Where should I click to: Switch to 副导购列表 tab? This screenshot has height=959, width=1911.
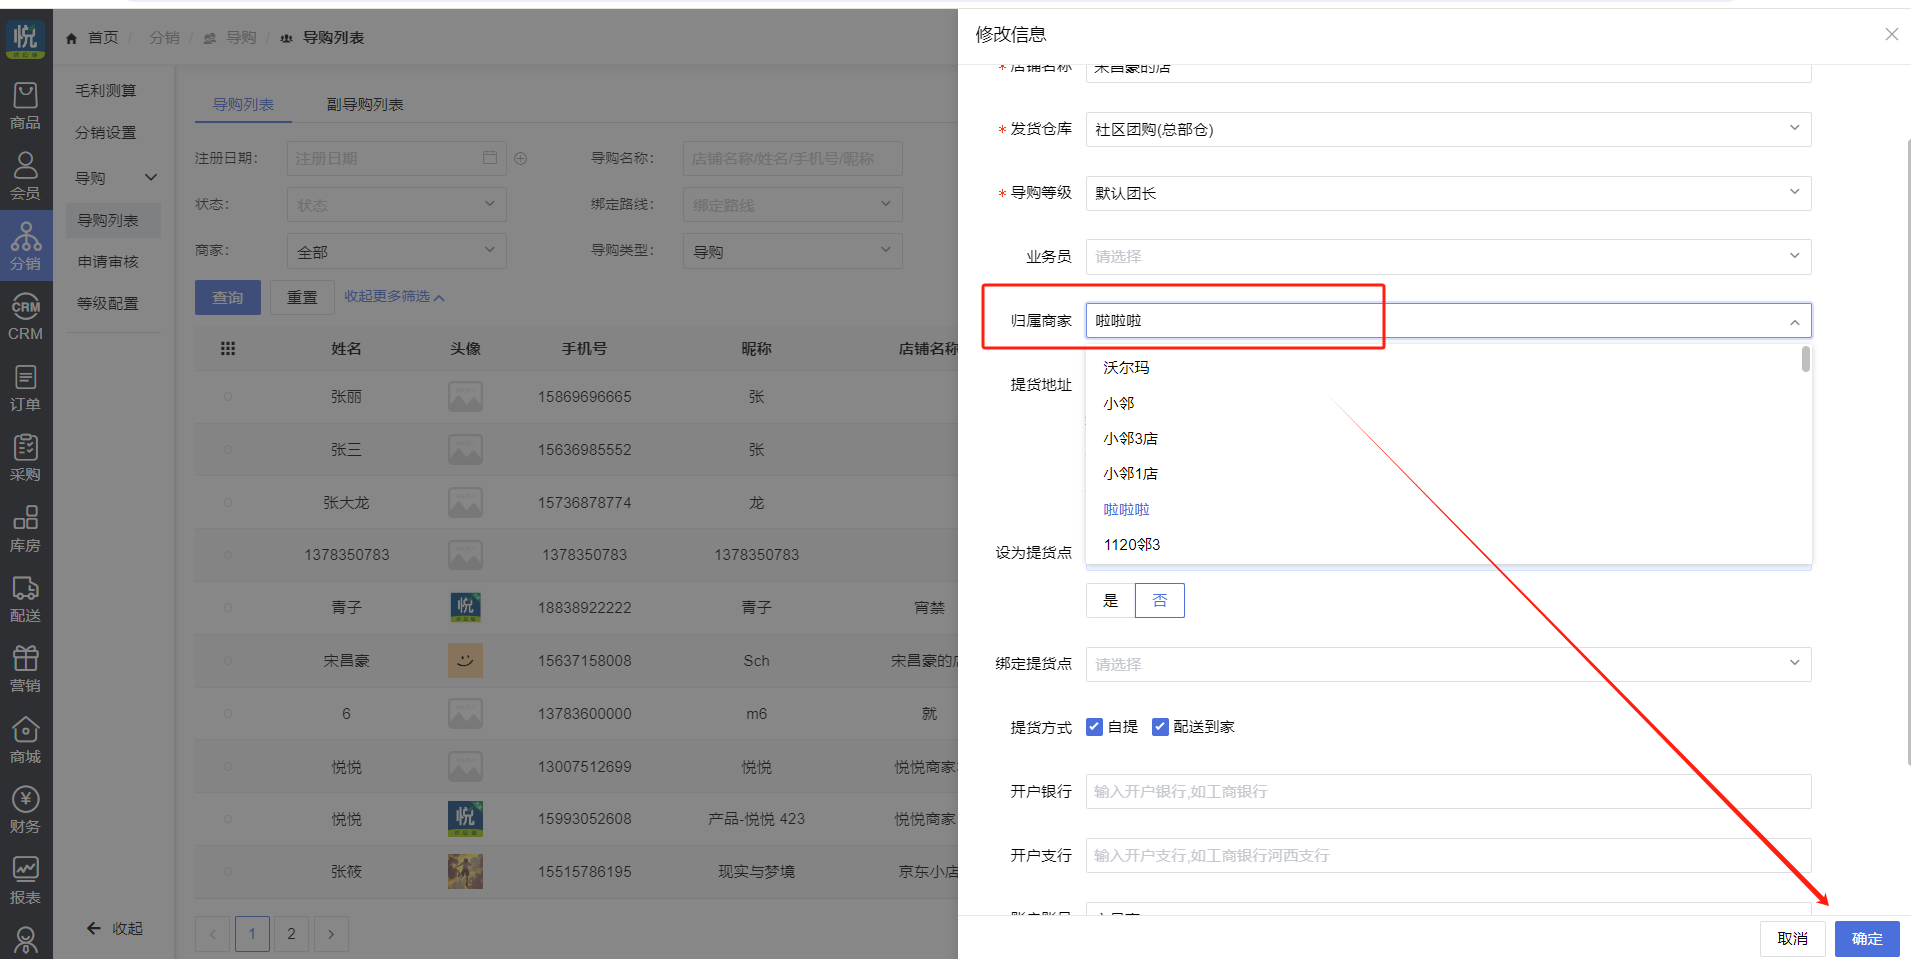tap(365, 104)
